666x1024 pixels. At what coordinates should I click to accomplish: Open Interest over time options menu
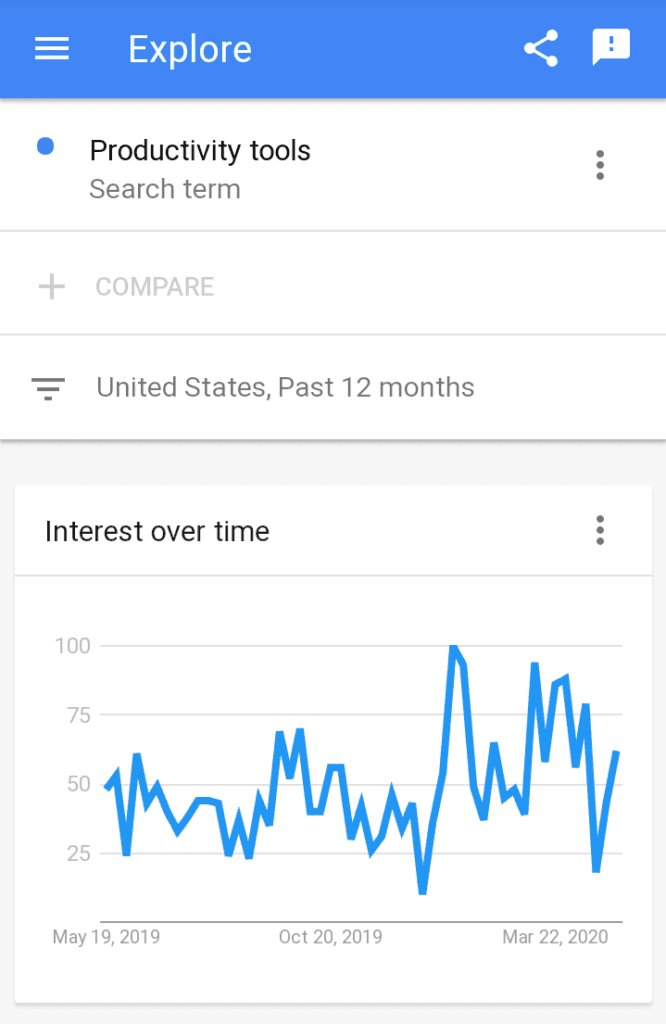[x=600, y=530]
